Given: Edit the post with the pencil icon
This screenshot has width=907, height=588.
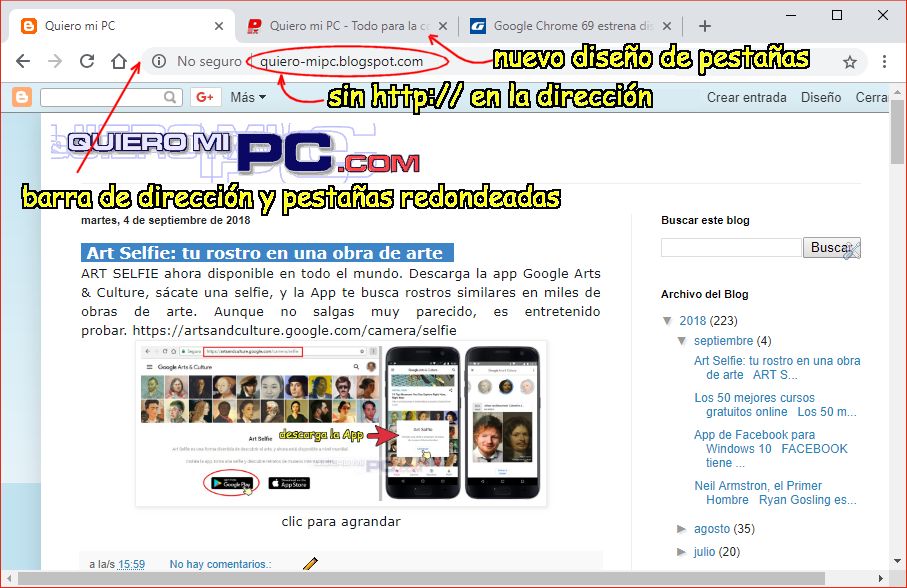Looking at the screenshot, I should click(310, 563).
